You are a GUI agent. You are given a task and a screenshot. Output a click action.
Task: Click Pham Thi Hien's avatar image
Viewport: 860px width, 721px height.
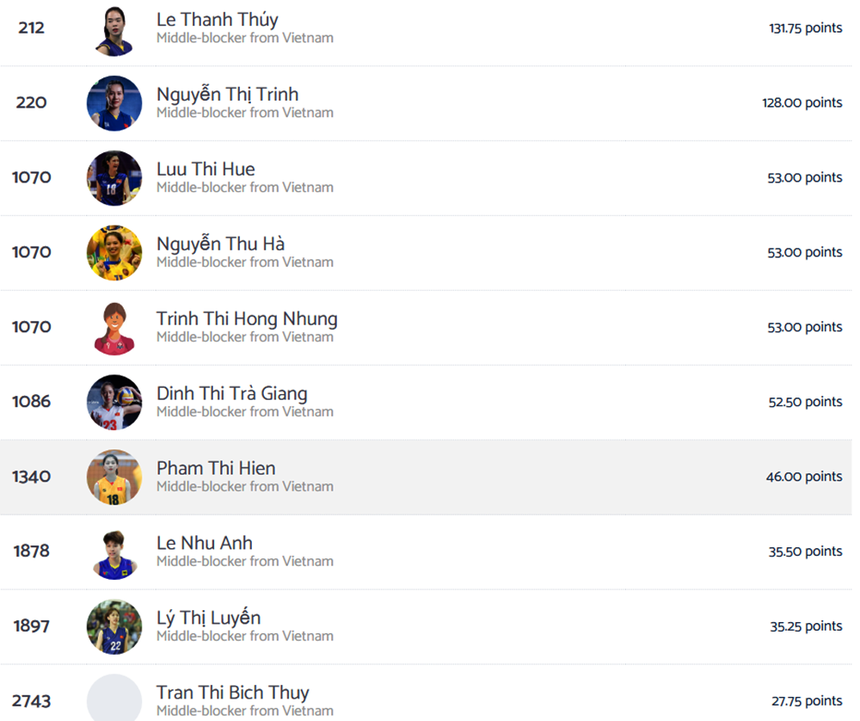point(114,477)
